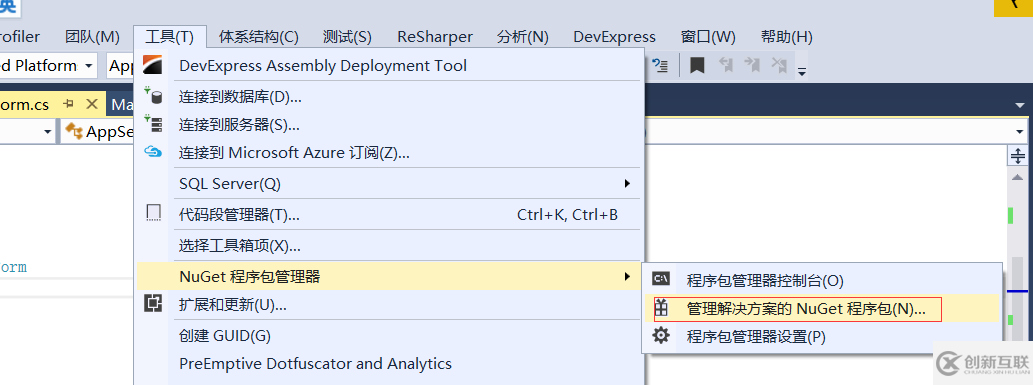1033x385 pixels.
Task: Click the editor split window handle icon
Action: coord(1019,156)
